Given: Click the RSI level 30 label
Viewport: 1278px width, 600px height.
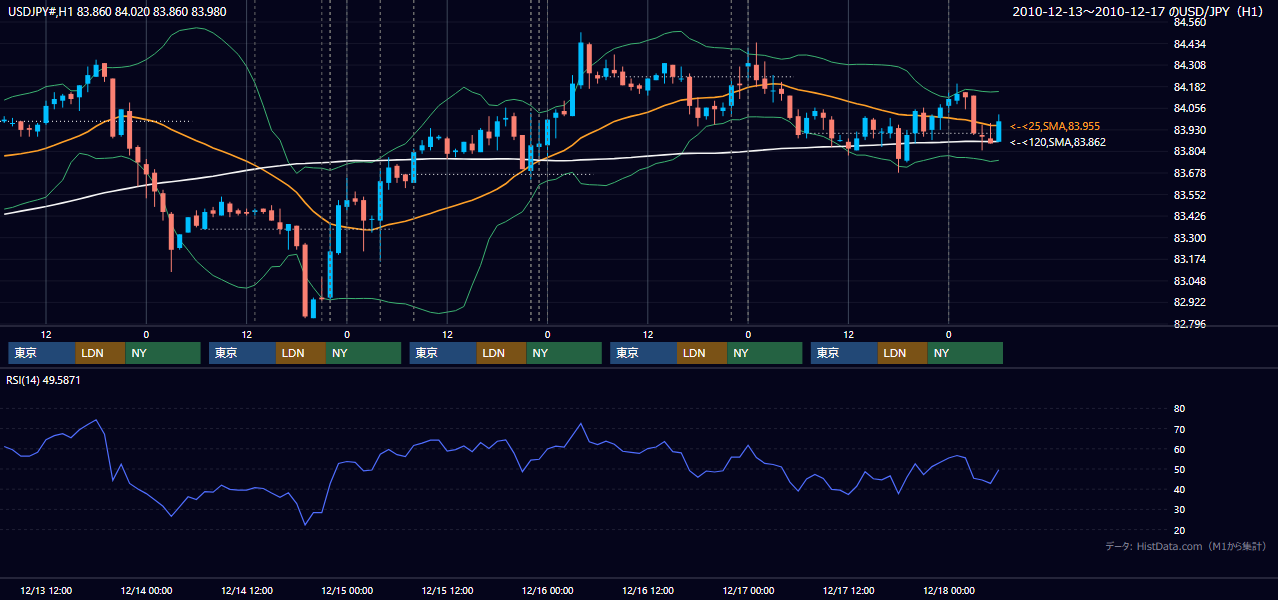Looking at the screenshot, I should click(x=1179, y=509).
